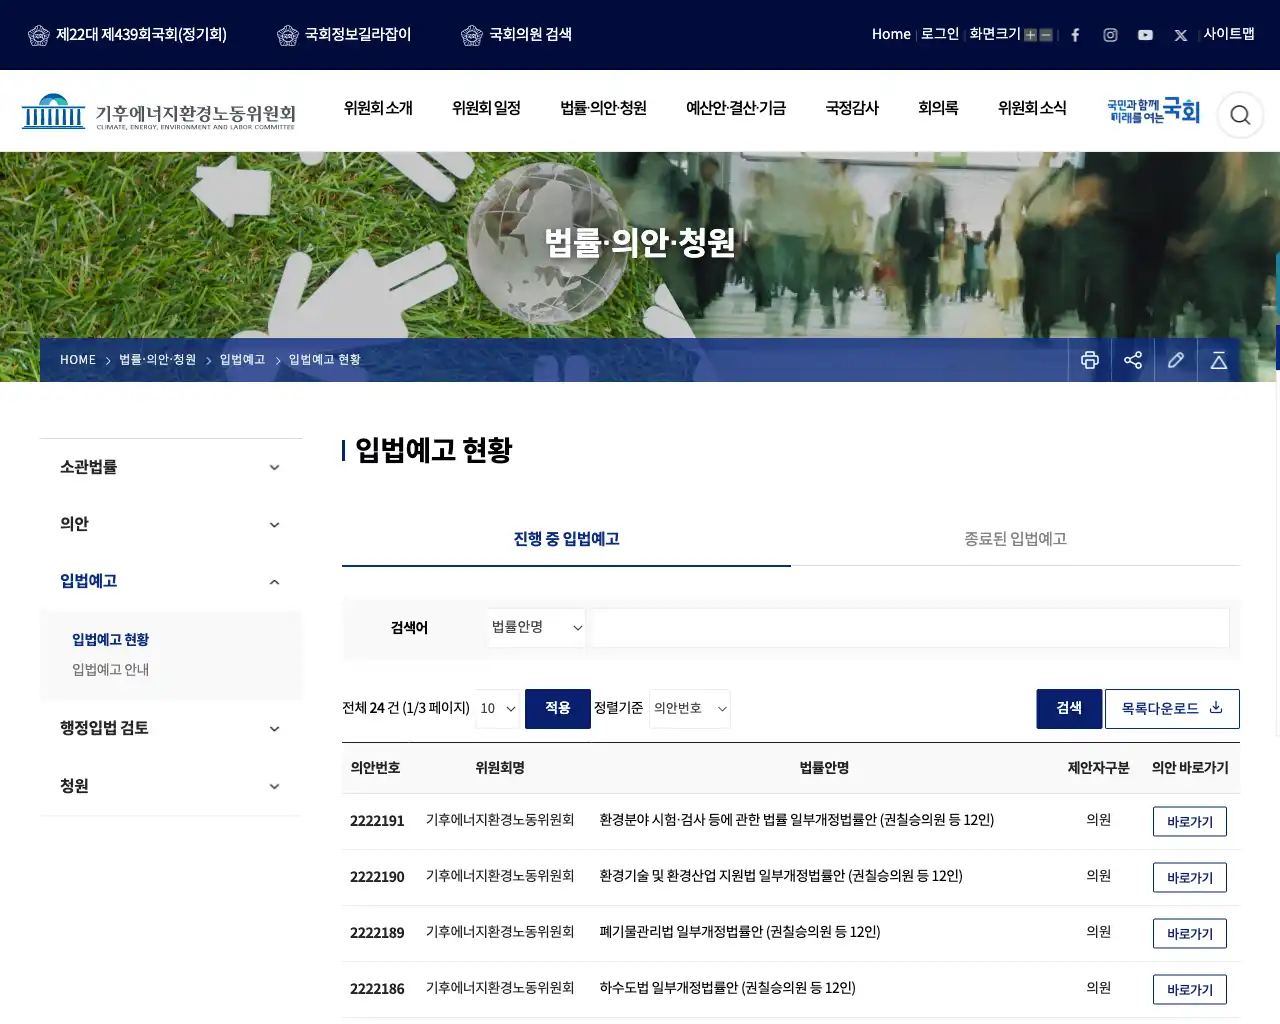Image resolution: width=1280 pixels, height=1024 pixels.
Task: Open the 사이트맵 link in top bar
Action: (x=1229, y=34)
